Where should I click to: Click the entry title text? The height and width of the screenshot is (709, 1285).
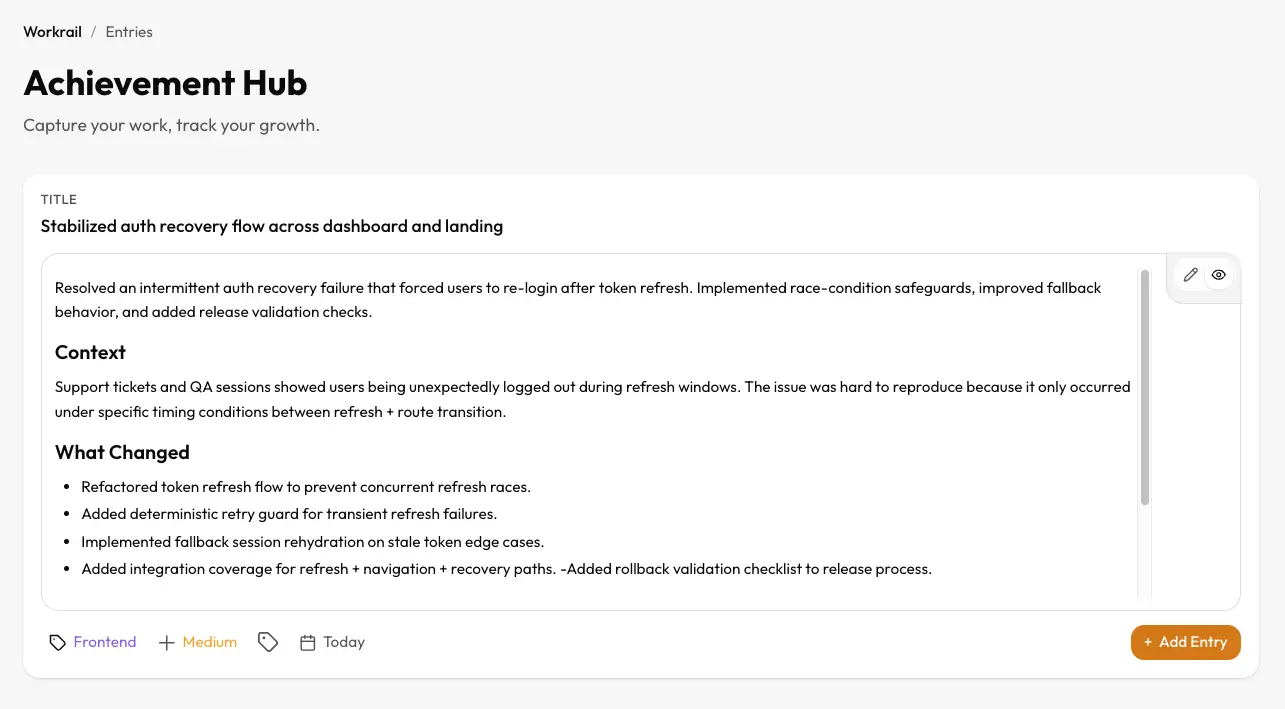click(x=271, y=226)
